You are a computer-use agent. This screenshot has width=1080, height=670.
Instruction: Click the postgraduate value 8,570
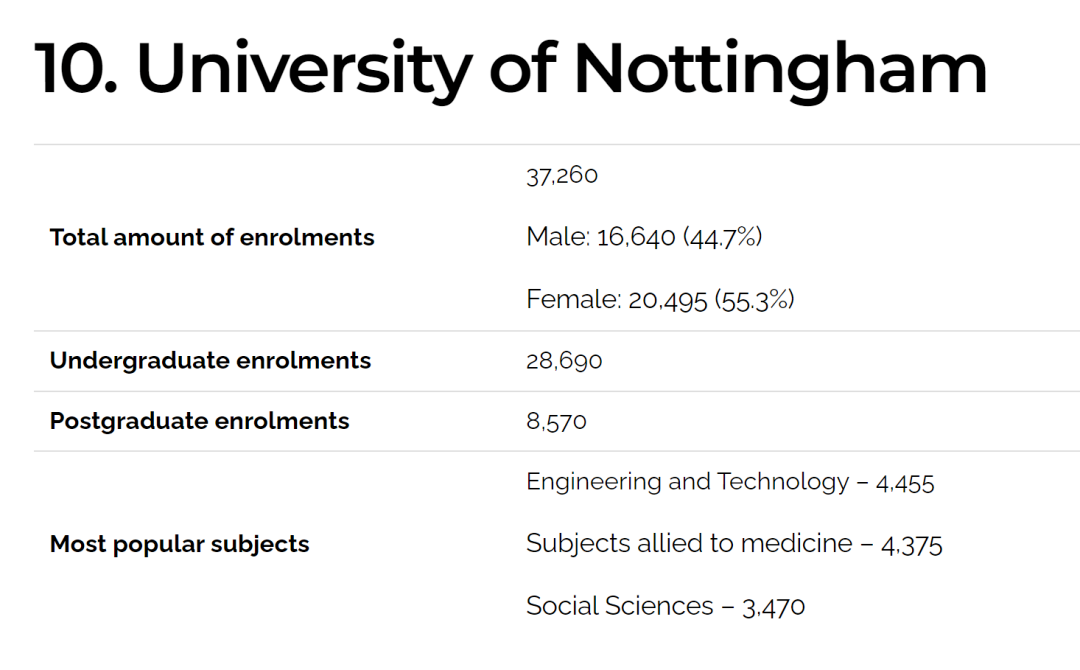coord(557,421)
